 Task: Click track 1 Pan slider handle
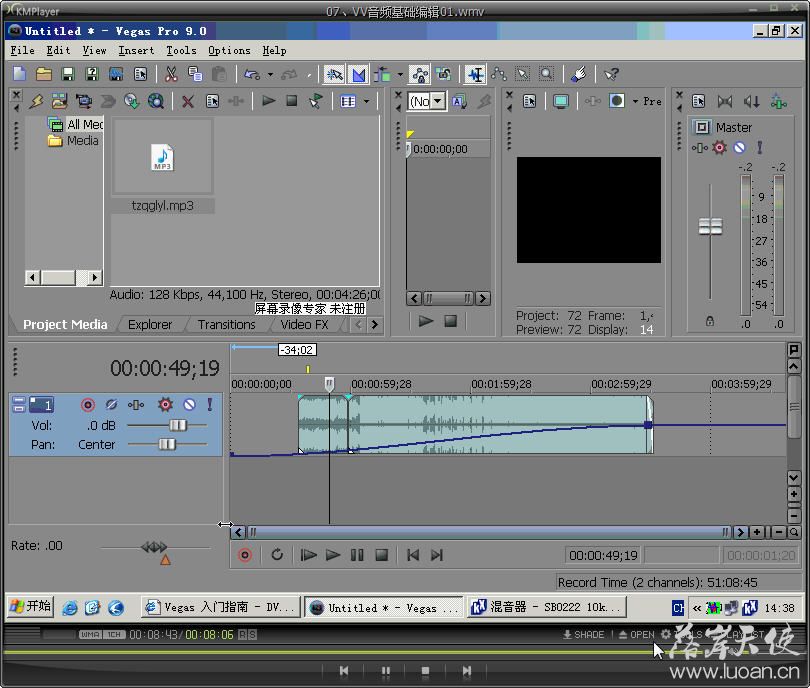pyautogui.click(x=167, y=444)
